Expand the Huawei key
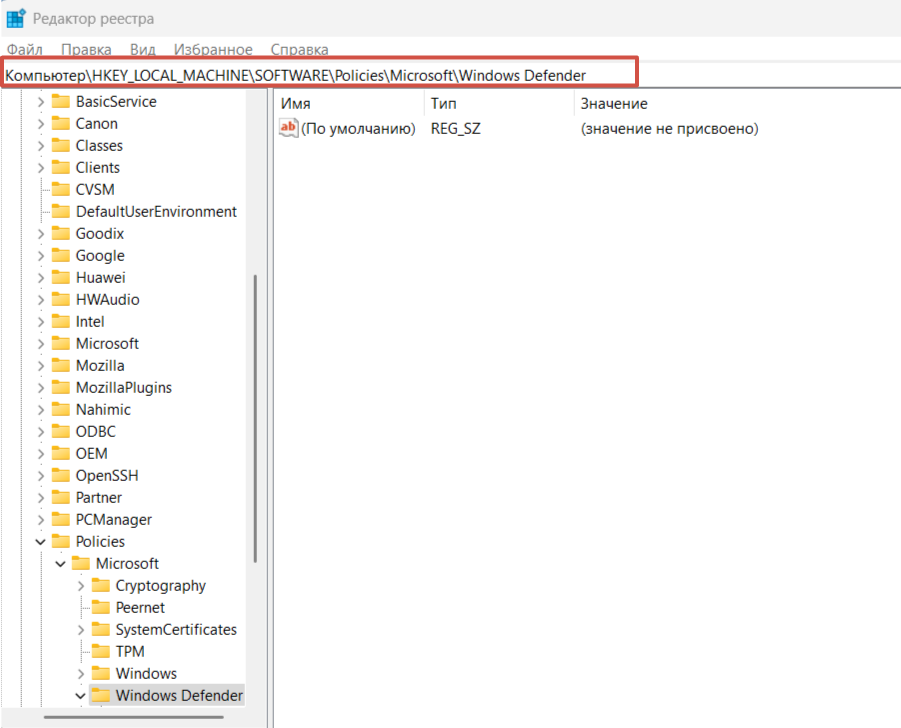 tap(41, 278)
